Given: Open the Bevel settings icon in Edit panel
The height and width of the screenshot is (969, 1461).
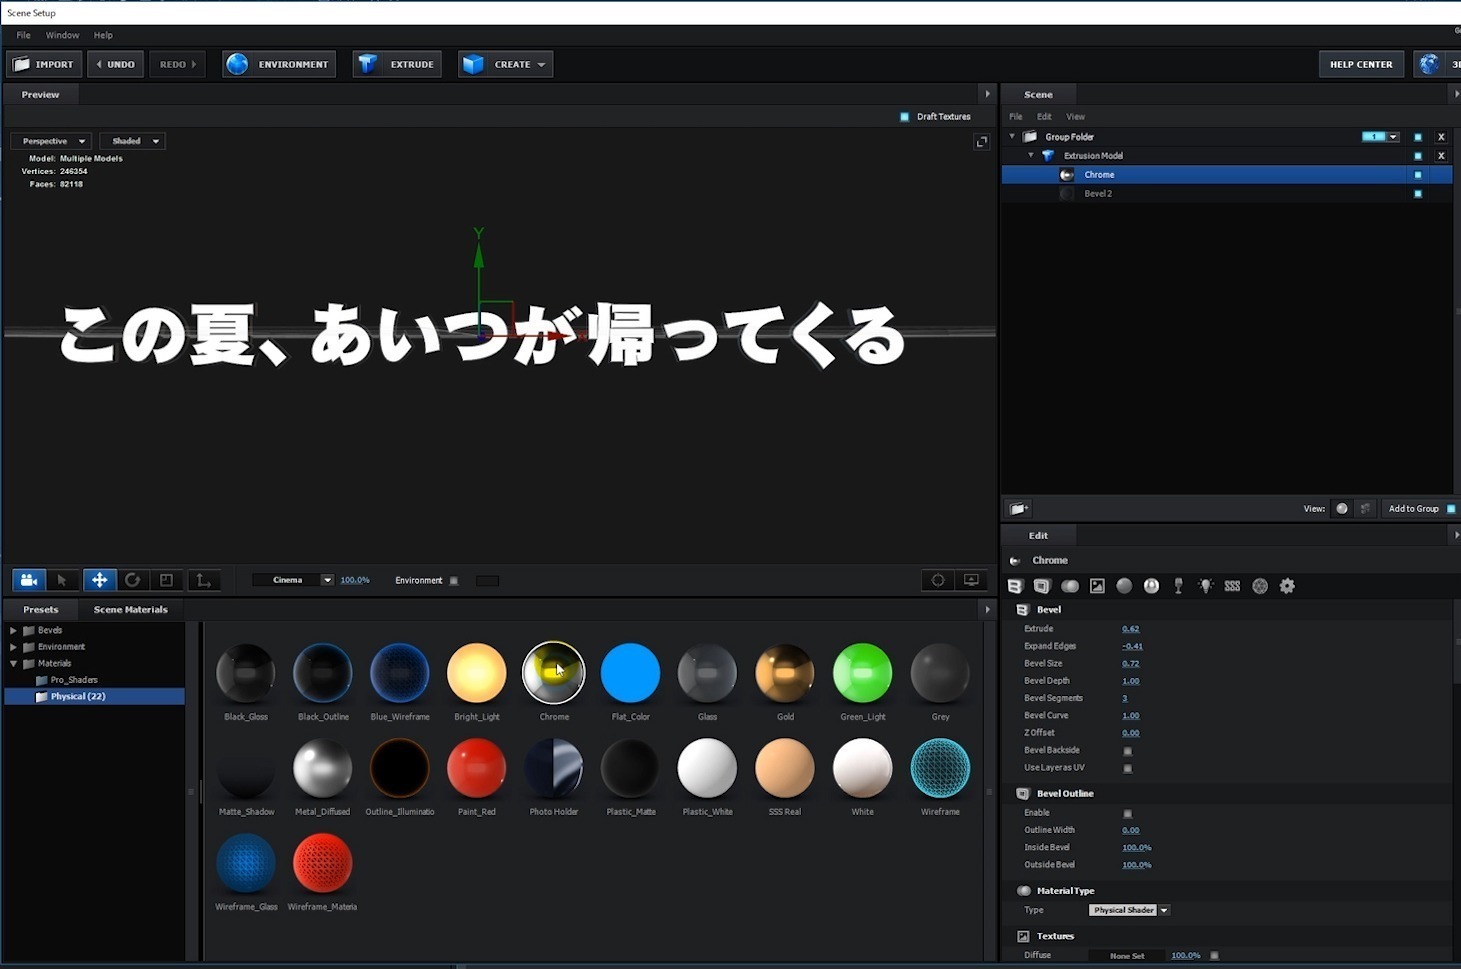Looking at the screenshot, I should point(1015,586).
